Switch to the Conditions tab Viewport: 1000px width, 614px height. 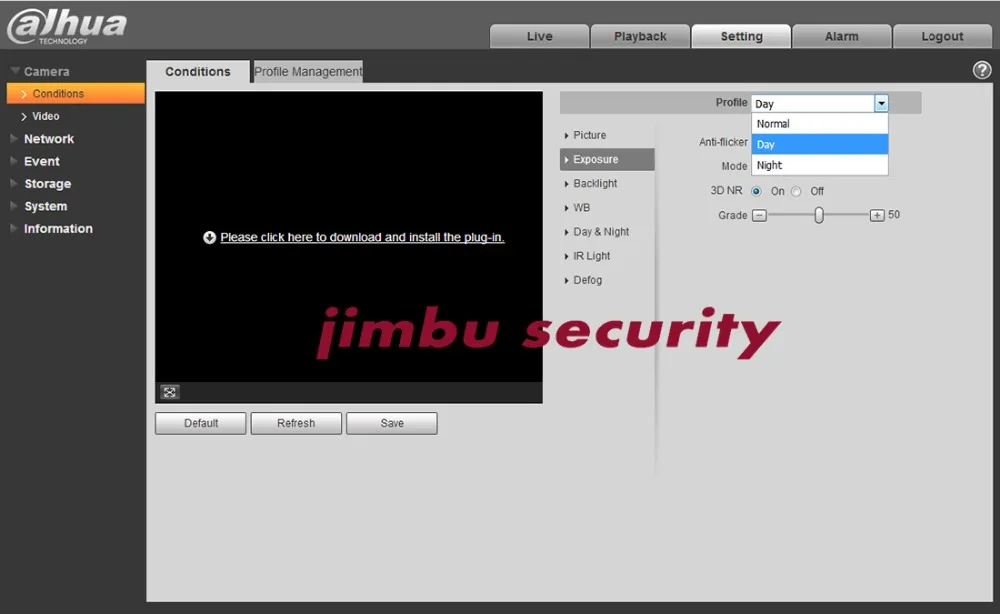click(198, 71)
